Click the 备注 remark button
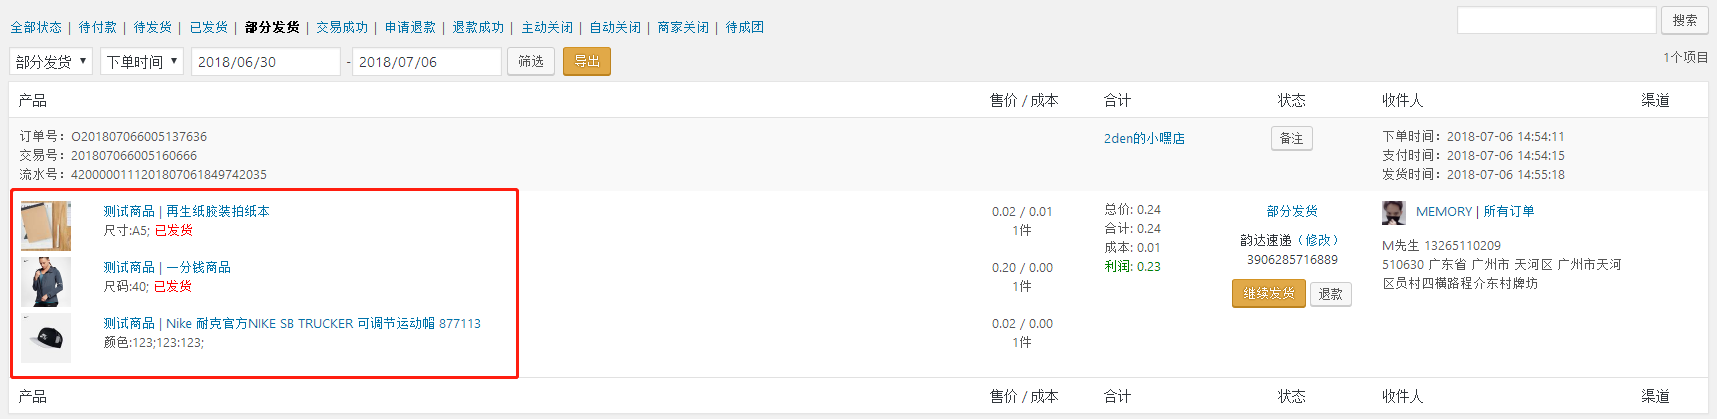The height and width of the screenshot is (419, 1717). point(1292,139)
